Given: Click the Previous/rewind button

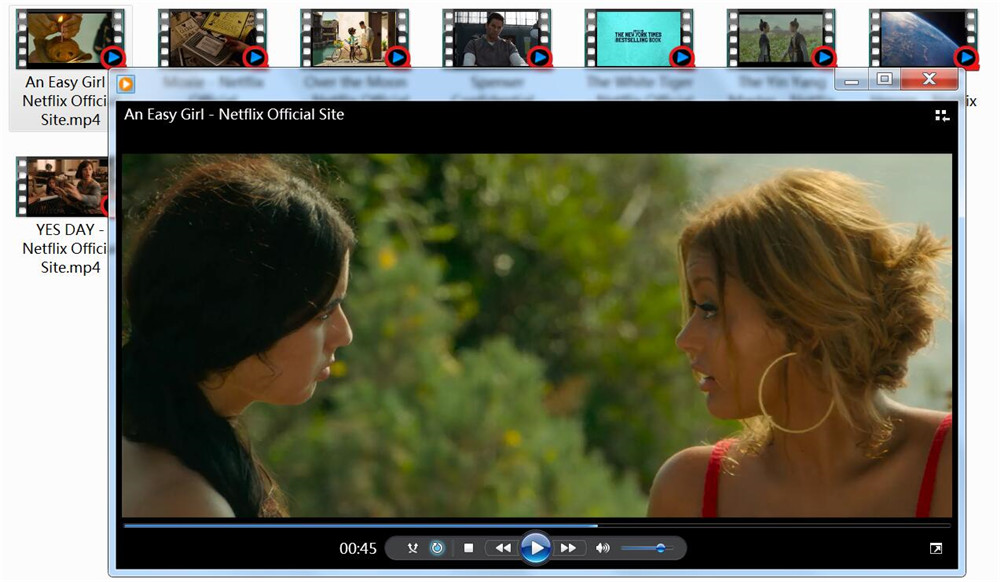Looking at the screenshot, I should tap(502, 548).
